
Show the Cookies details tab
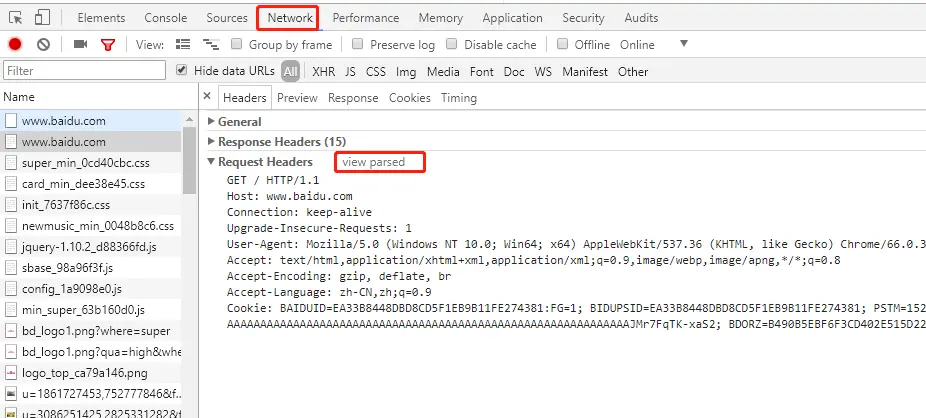click(410, 97)
